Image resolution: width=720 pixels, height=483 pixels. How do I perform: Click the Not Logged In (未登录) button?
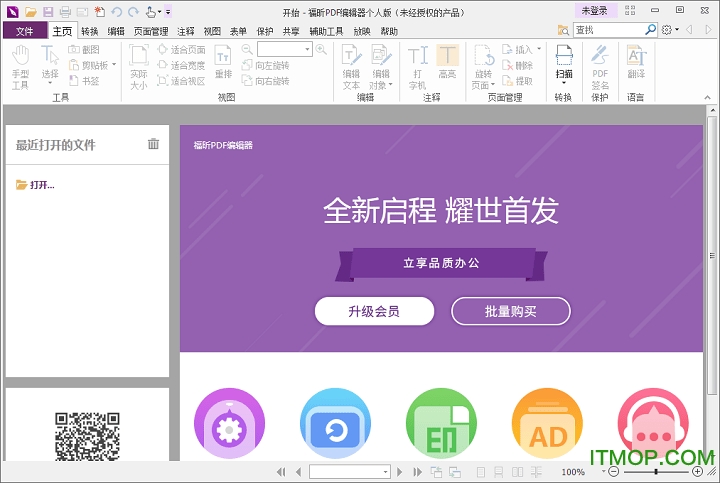pos(594,10)
